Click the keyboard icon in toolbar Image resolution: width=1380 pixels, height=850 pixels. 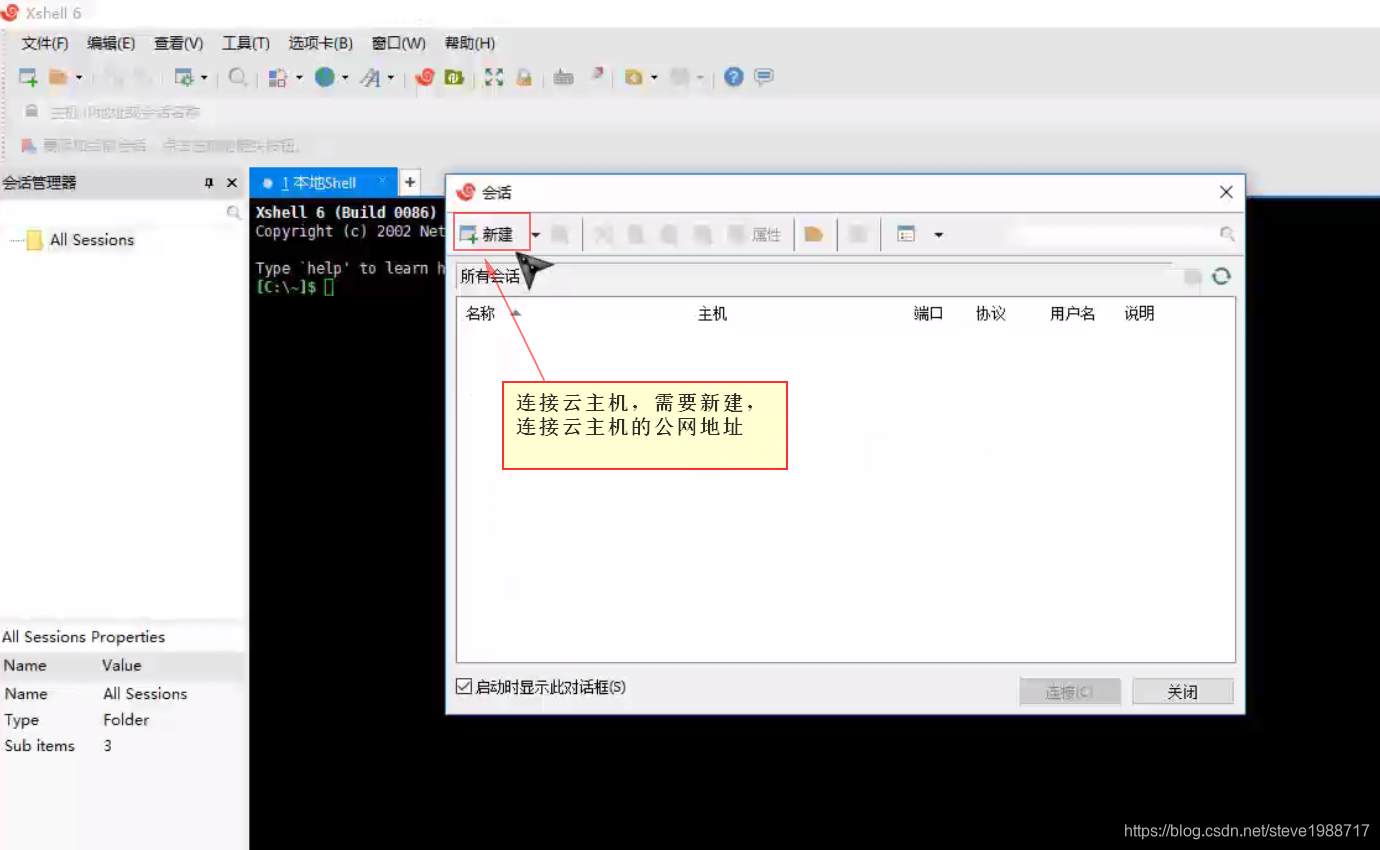pos(564,77)
